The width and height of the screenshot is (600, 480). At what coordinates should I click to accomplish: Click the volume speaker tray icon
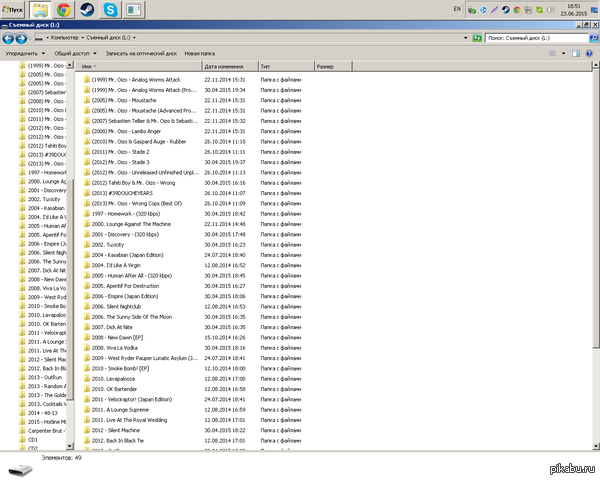tap(551, 10)
